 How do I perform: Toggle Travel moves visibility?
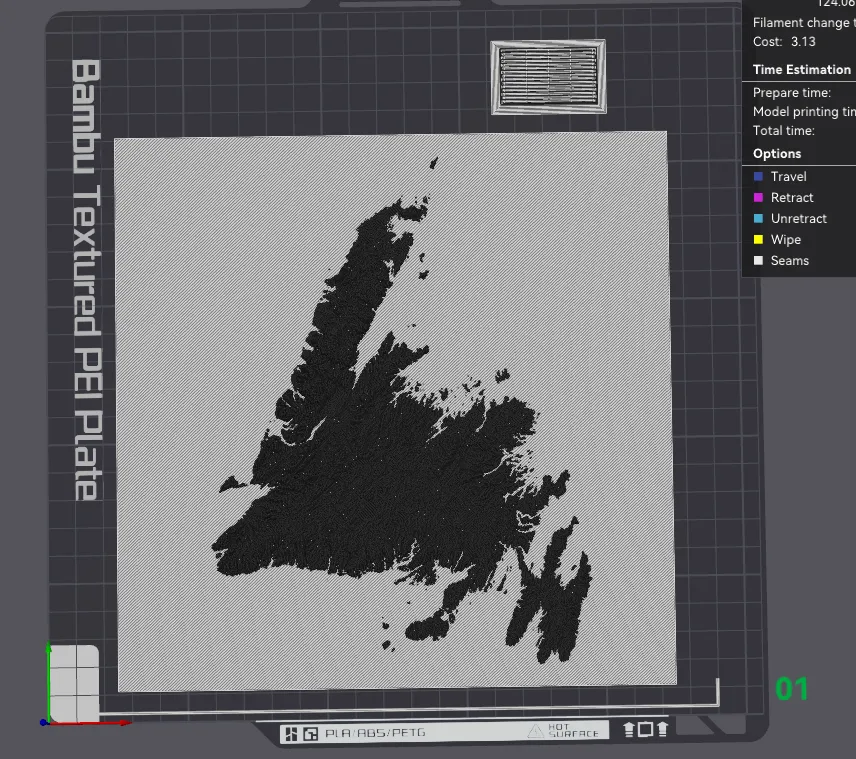(x=789, y=176)
